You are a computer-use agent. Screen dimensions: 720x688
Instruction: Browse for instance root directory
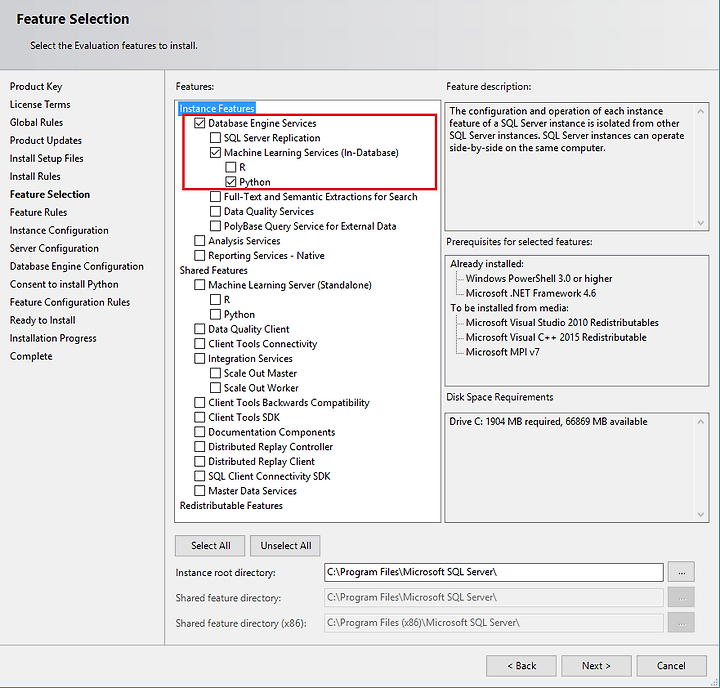(681, 572)
